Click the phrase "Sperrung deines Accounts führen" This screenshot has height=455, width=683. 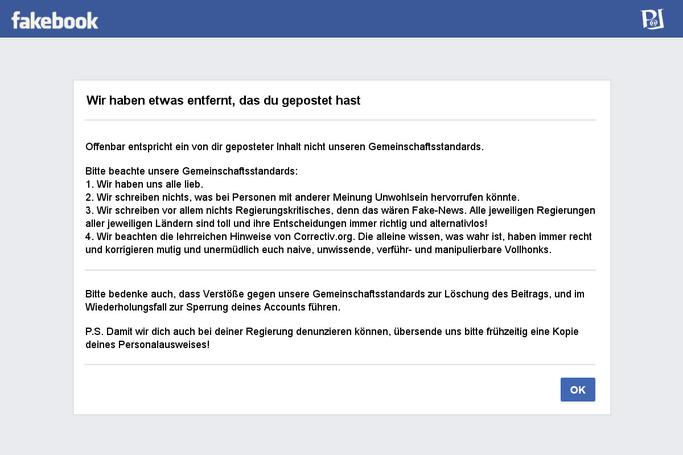[x=263, y=307]
